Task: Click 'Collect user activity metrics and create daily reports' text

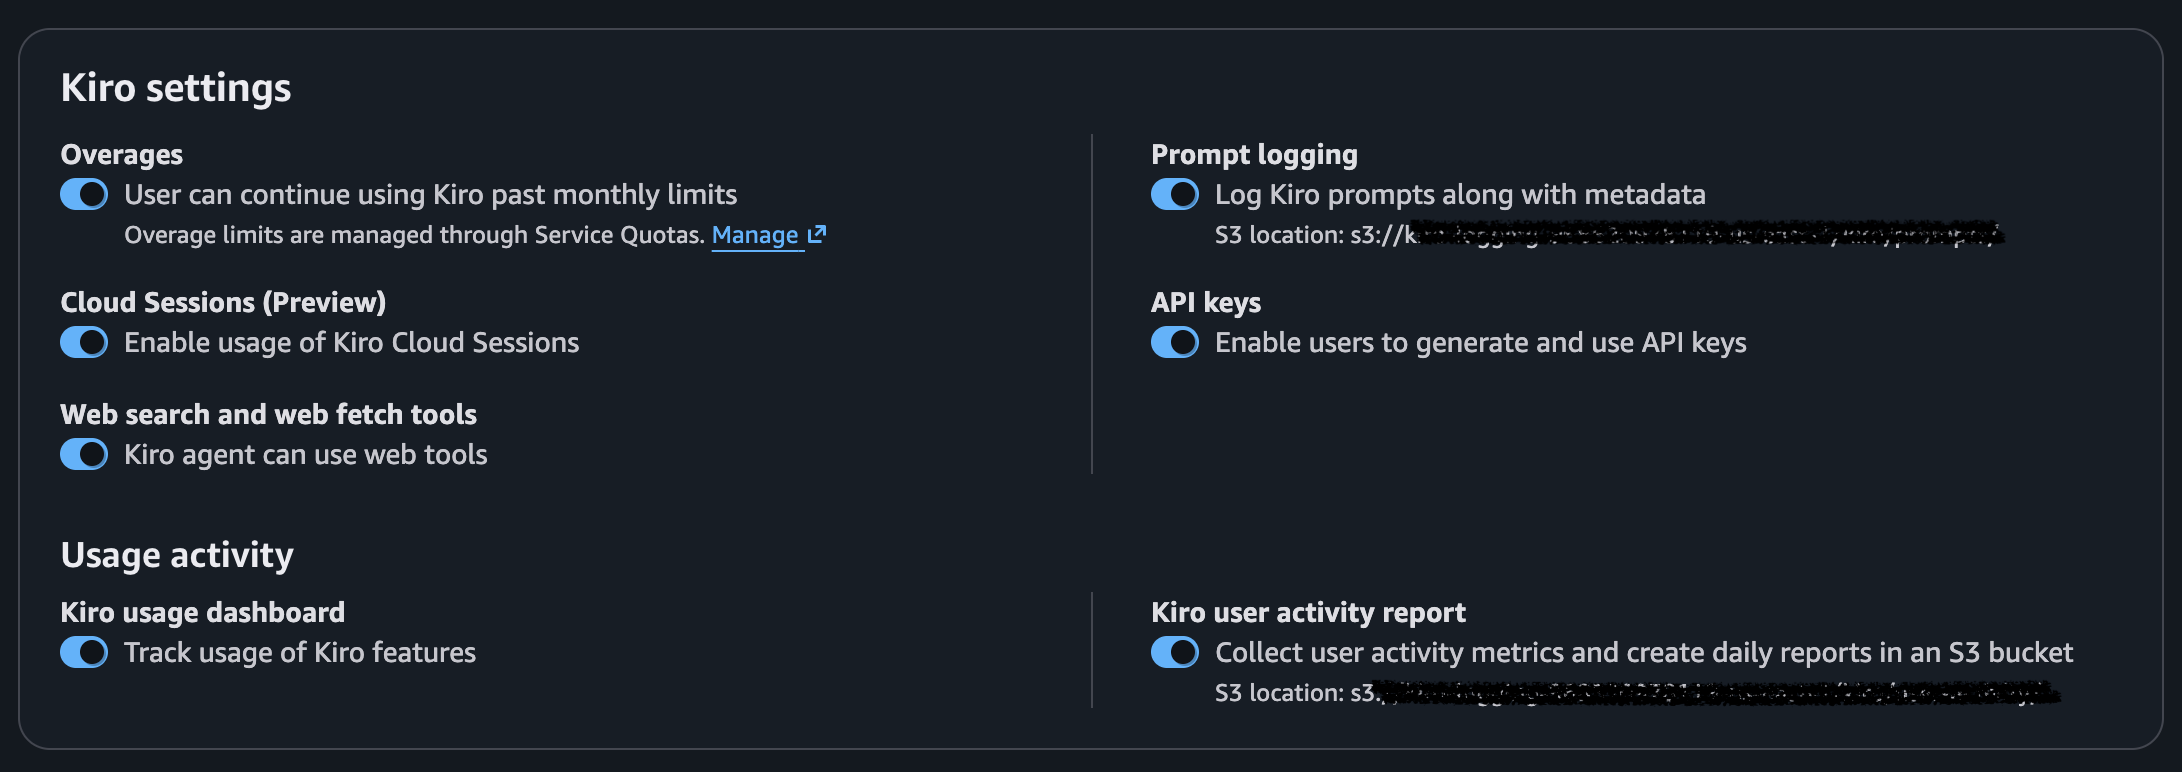Action: 1644,653
